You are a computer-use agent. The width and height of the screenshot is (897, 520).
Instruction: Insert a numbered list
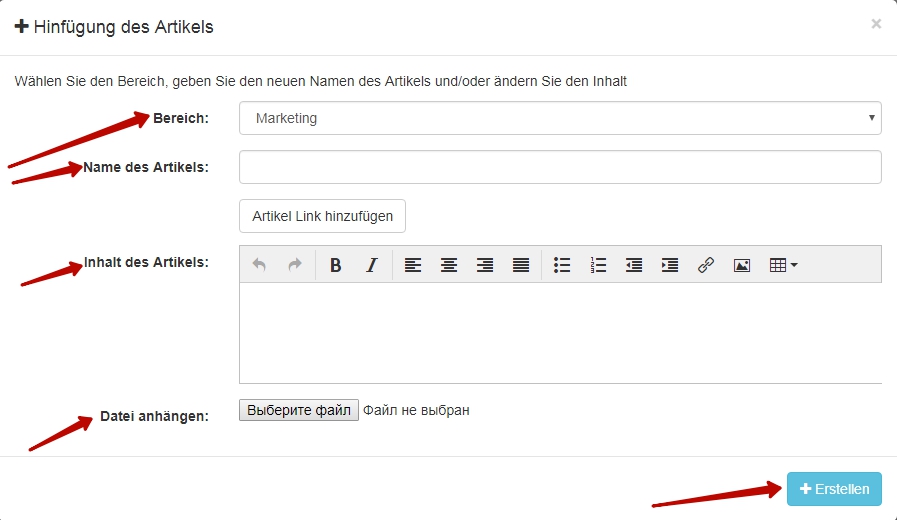[598, 265]
